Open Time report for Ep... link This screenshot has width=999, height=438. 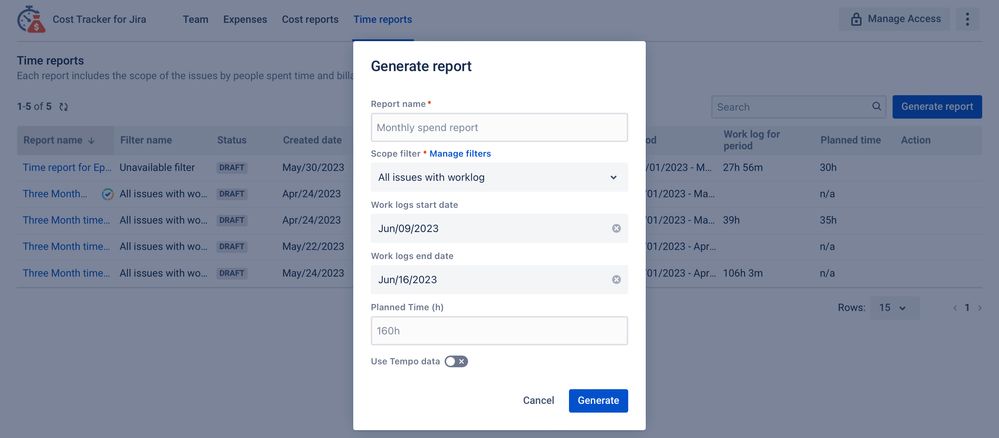tap(67, 167)
